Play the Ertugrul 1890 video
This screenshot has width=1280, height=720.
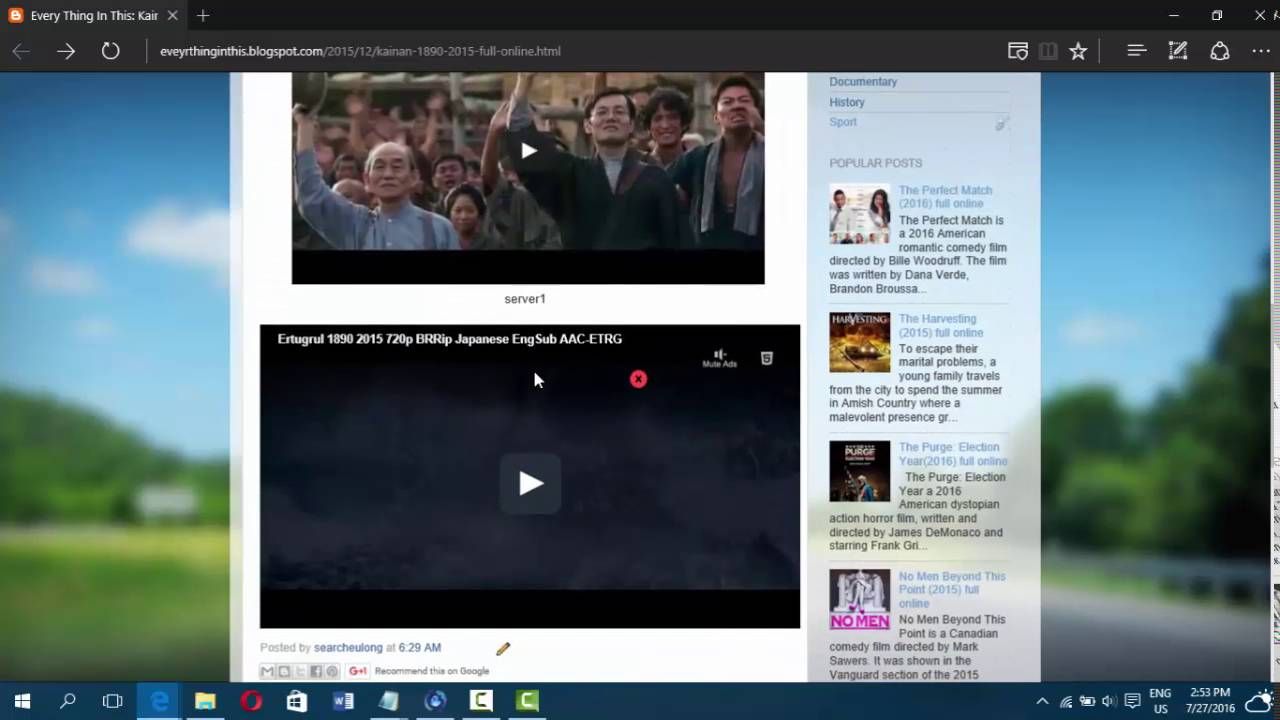[530, 484]
